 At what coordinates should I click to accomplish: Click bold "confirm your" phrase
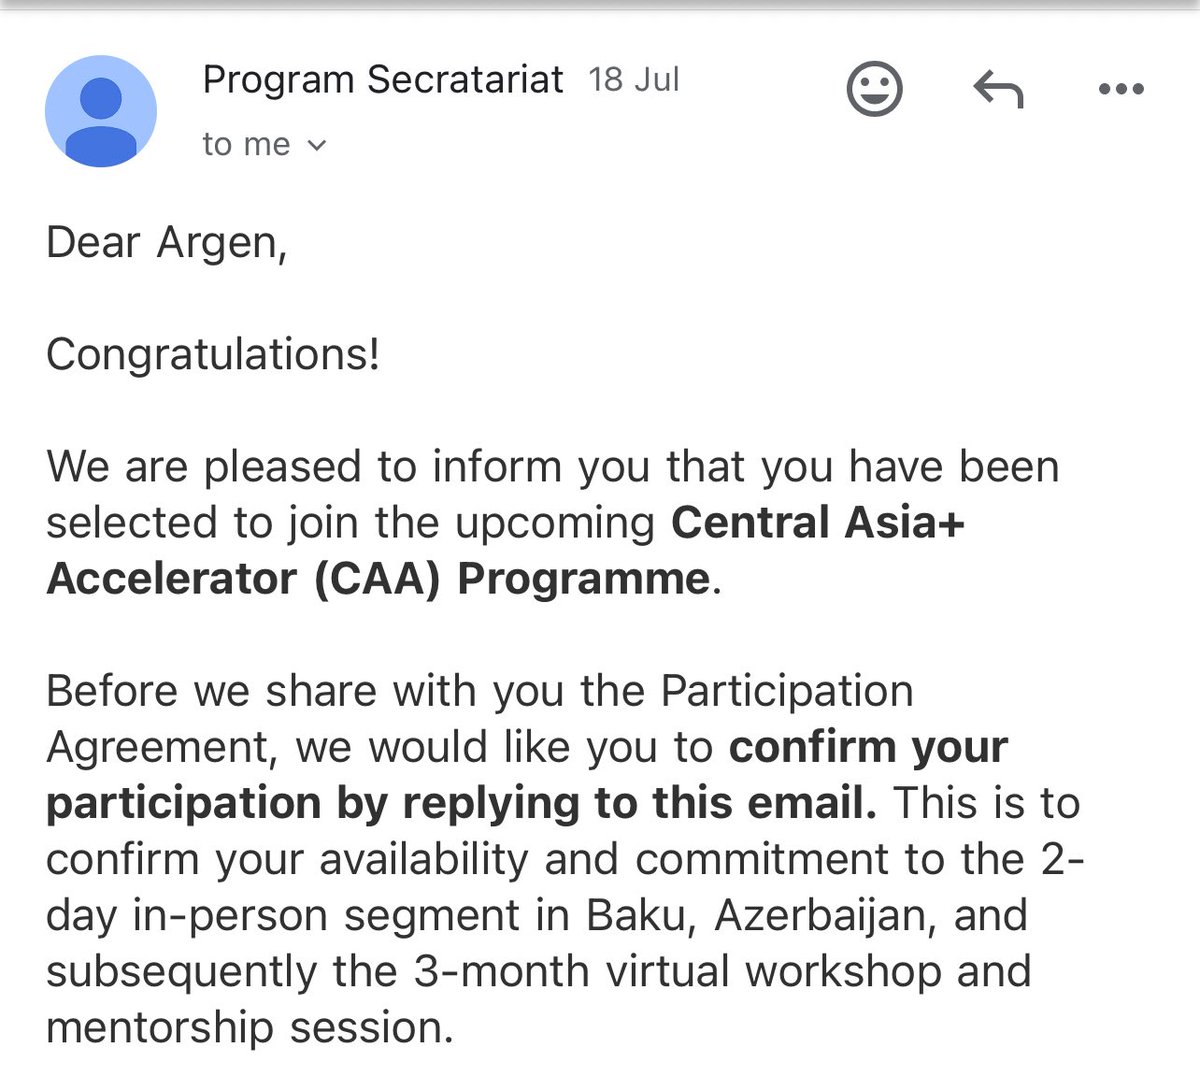(868, 747)
